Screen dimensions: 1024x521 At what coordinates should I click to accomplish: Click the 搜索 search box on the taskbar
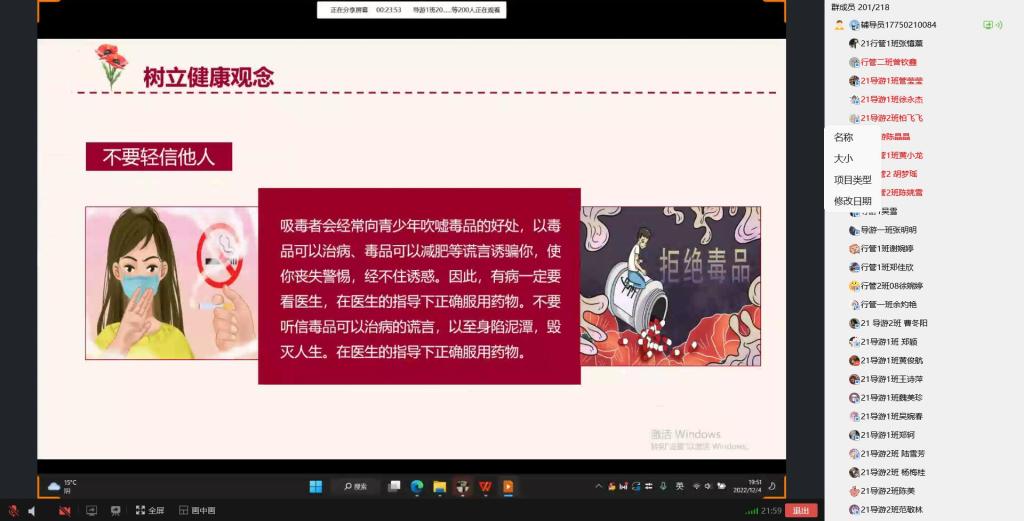click(356, 487)
